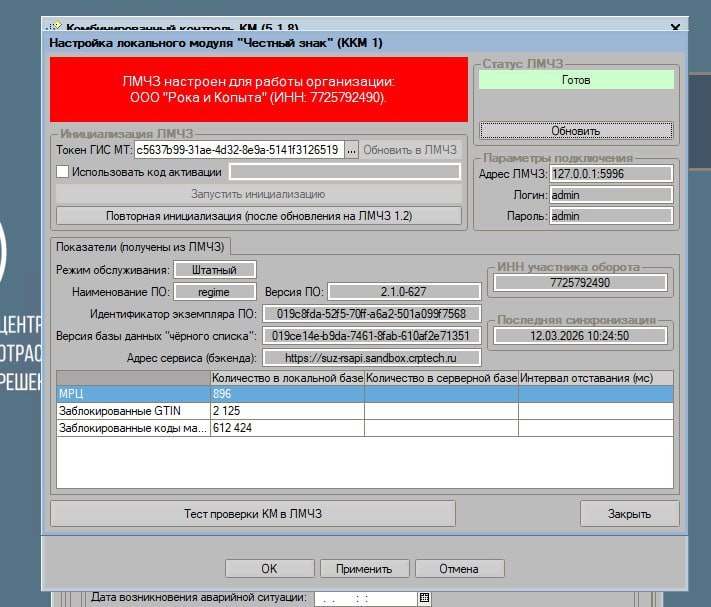711x607 pixels.
Task: Click the Закрыть button
Action: pyautogui.click(x=629, y=514)
